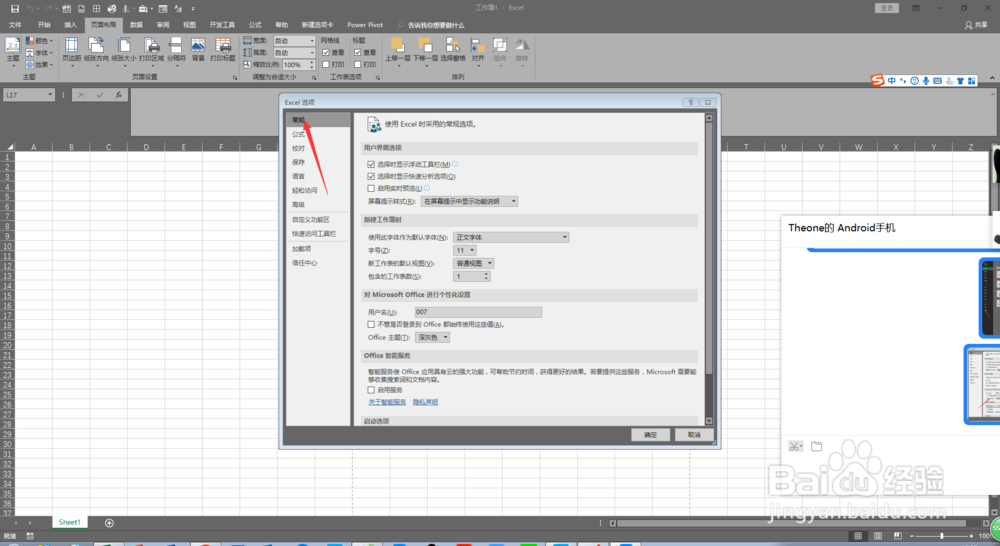Uncheck show Quick Analysis options (Q)
This screenshot has width=1000, height=546.
[x=371, y=177]
